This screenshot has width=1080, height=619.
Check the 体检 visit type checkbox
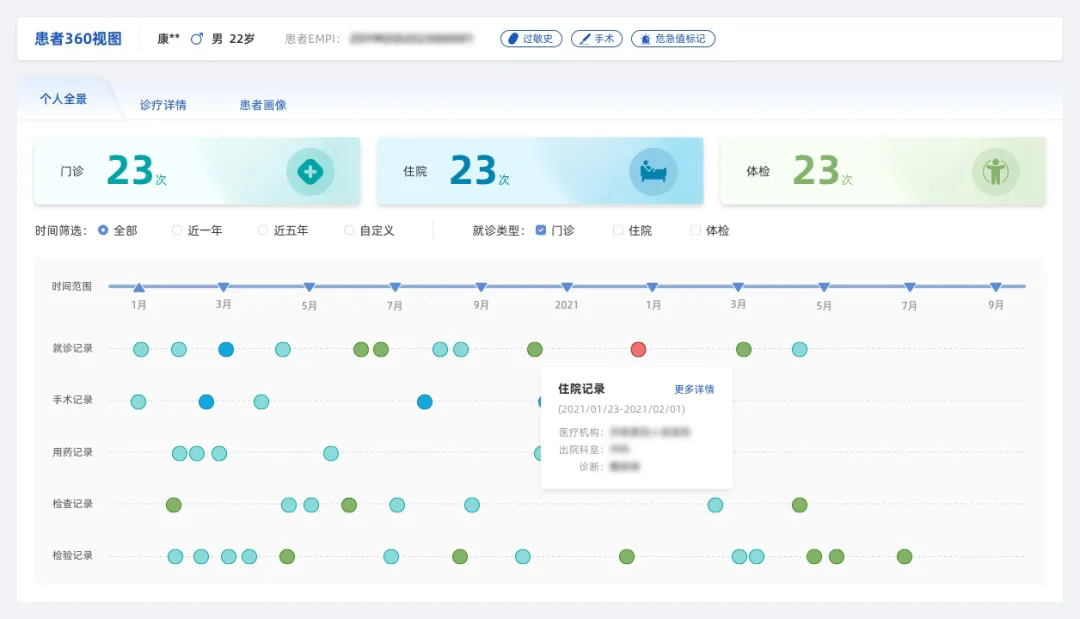point(696,230)
